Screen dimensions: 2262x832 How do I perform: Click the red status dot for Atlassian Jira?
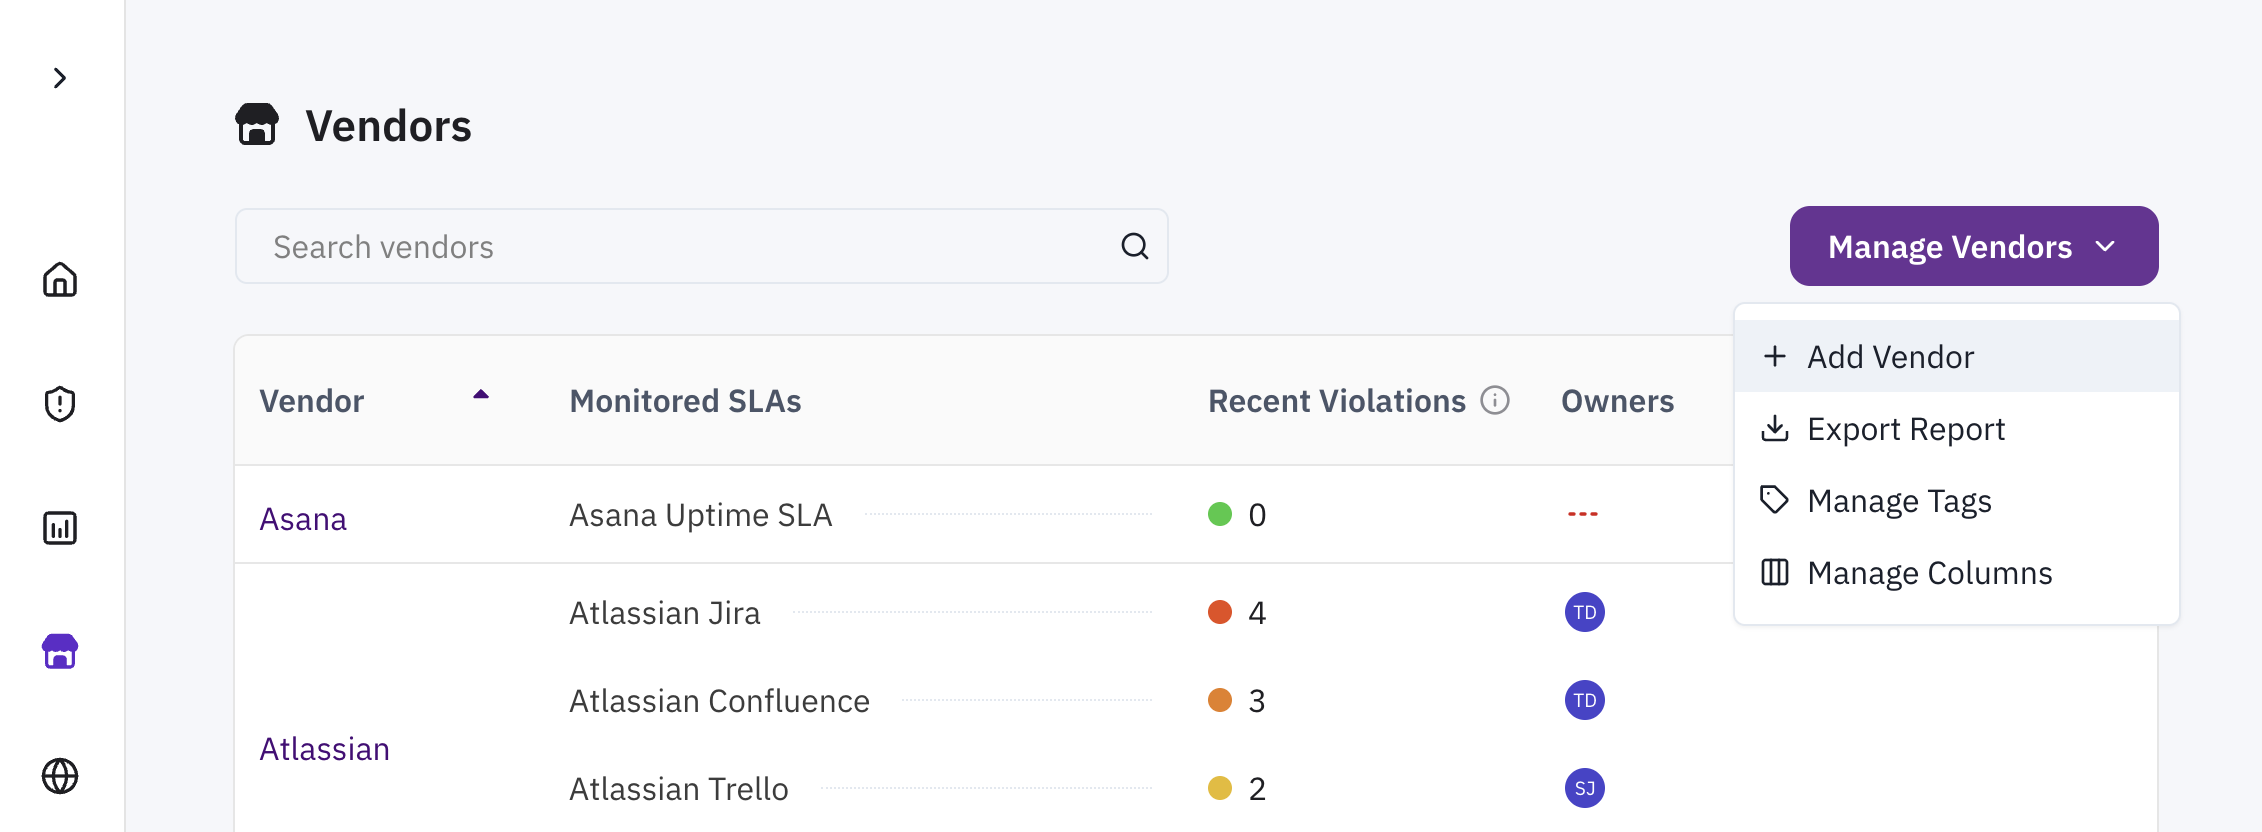coord(1219,612)
